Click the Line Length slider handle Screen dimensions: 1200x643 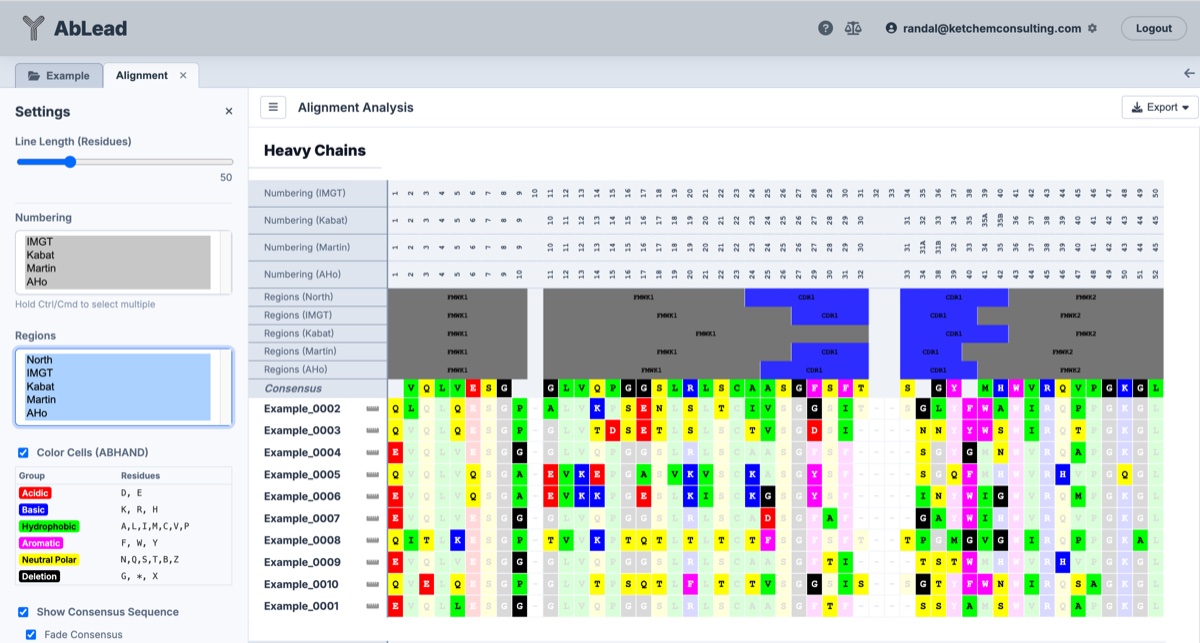coord(70,161)
